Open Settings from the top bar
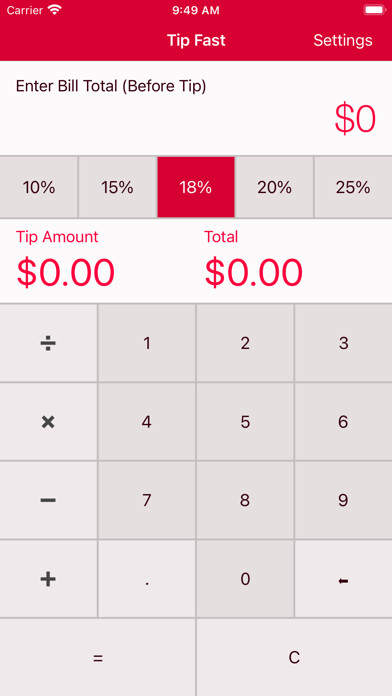The width and height of the screenshot is (392, 696). coord(343,40)
